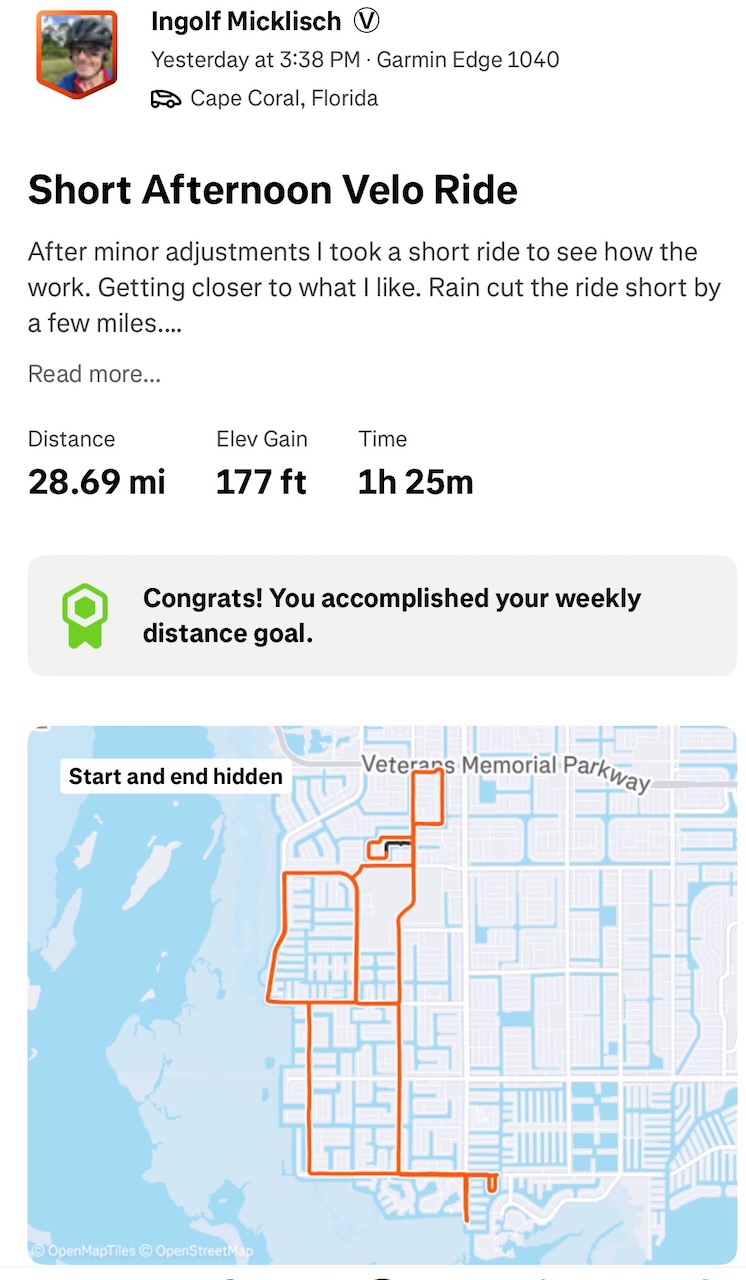Click the Garmin Edge 1040 device text

468,59
